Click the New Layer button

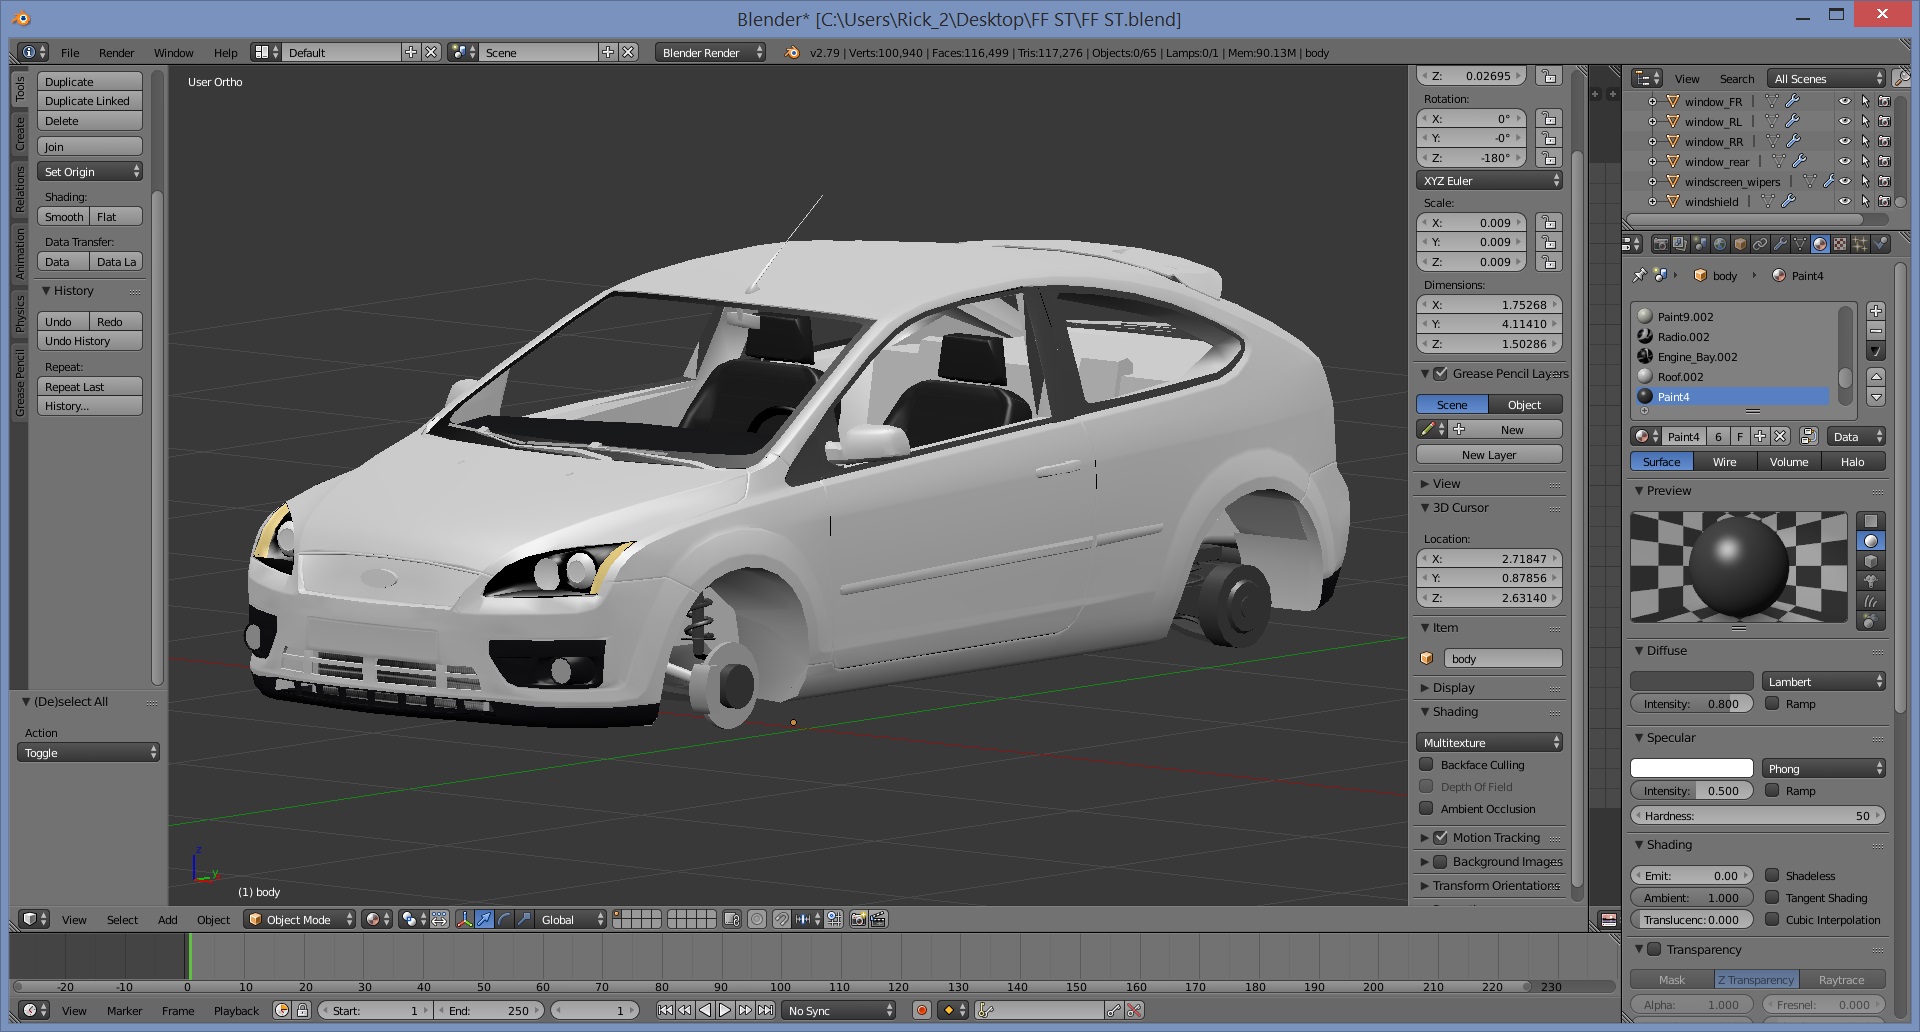(1488, 455)
